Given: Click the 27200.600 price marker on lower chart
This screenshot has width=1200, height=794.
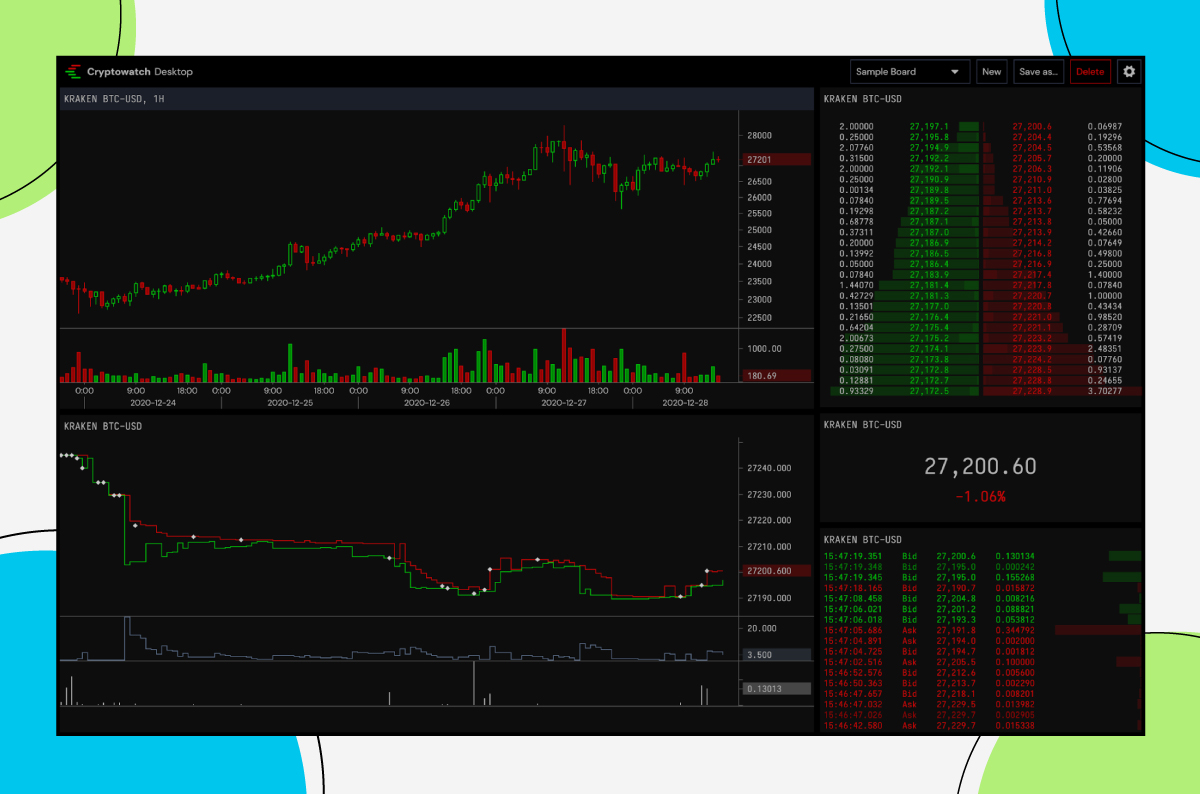Looking at the screenshot, I should pyautogui.click(x=777, y=571).
